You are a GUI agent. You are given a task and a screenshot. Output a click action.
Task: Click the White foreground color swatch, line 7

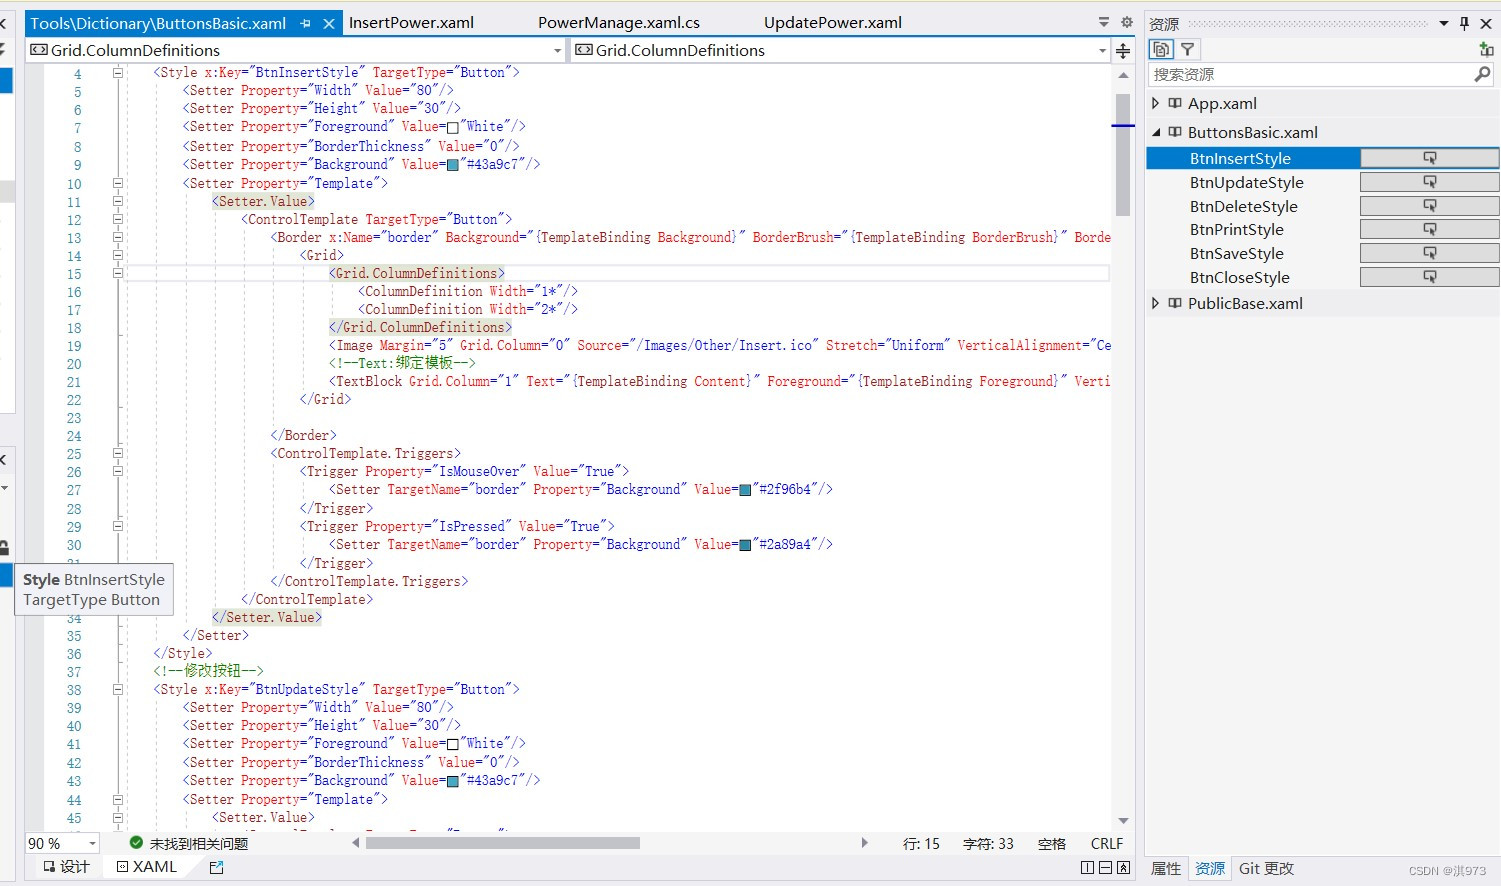tap(452, 127)
